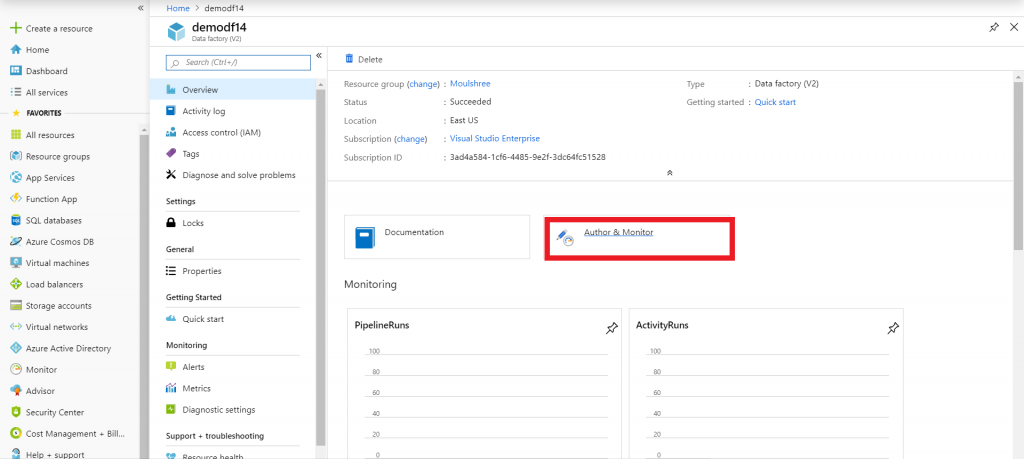
Task: Open All services list icon
Action: tap(16, 93)
